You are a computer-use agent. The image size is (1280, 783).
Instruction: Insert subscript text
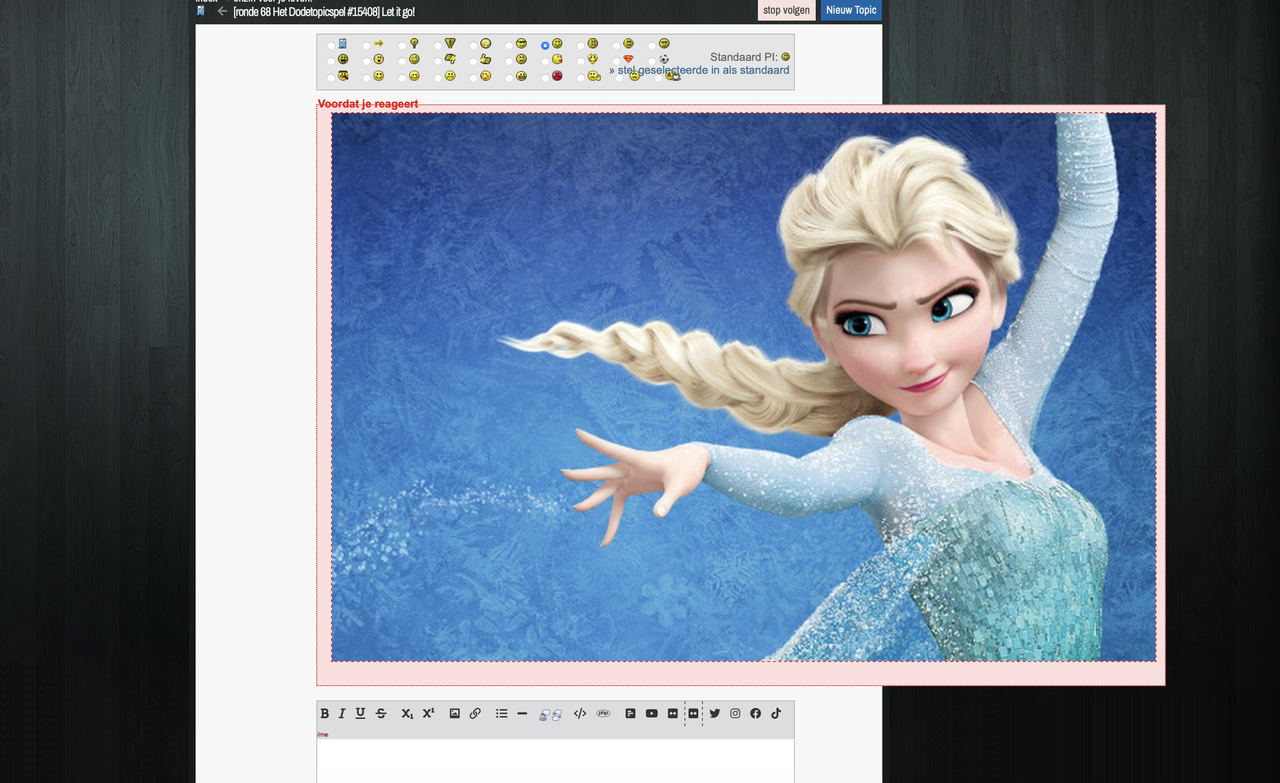[407, 714]
